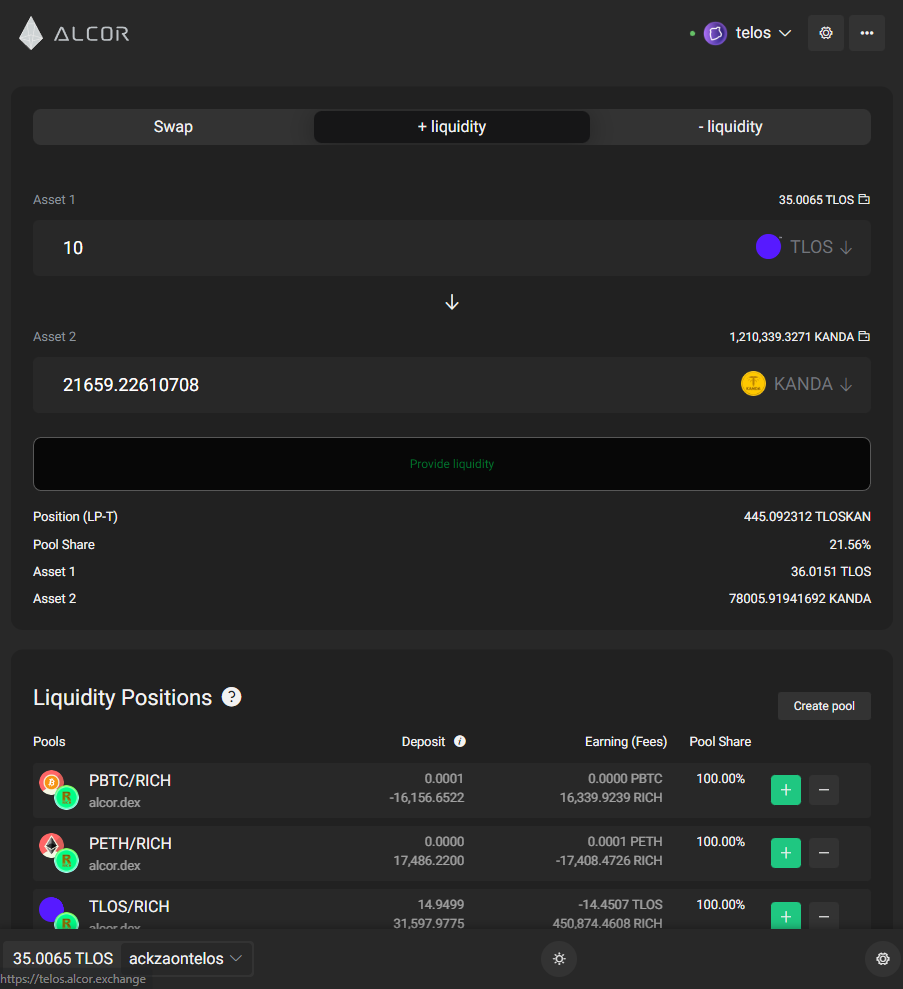
Task: Click the Alcor logo in the header
Action: 74,33
